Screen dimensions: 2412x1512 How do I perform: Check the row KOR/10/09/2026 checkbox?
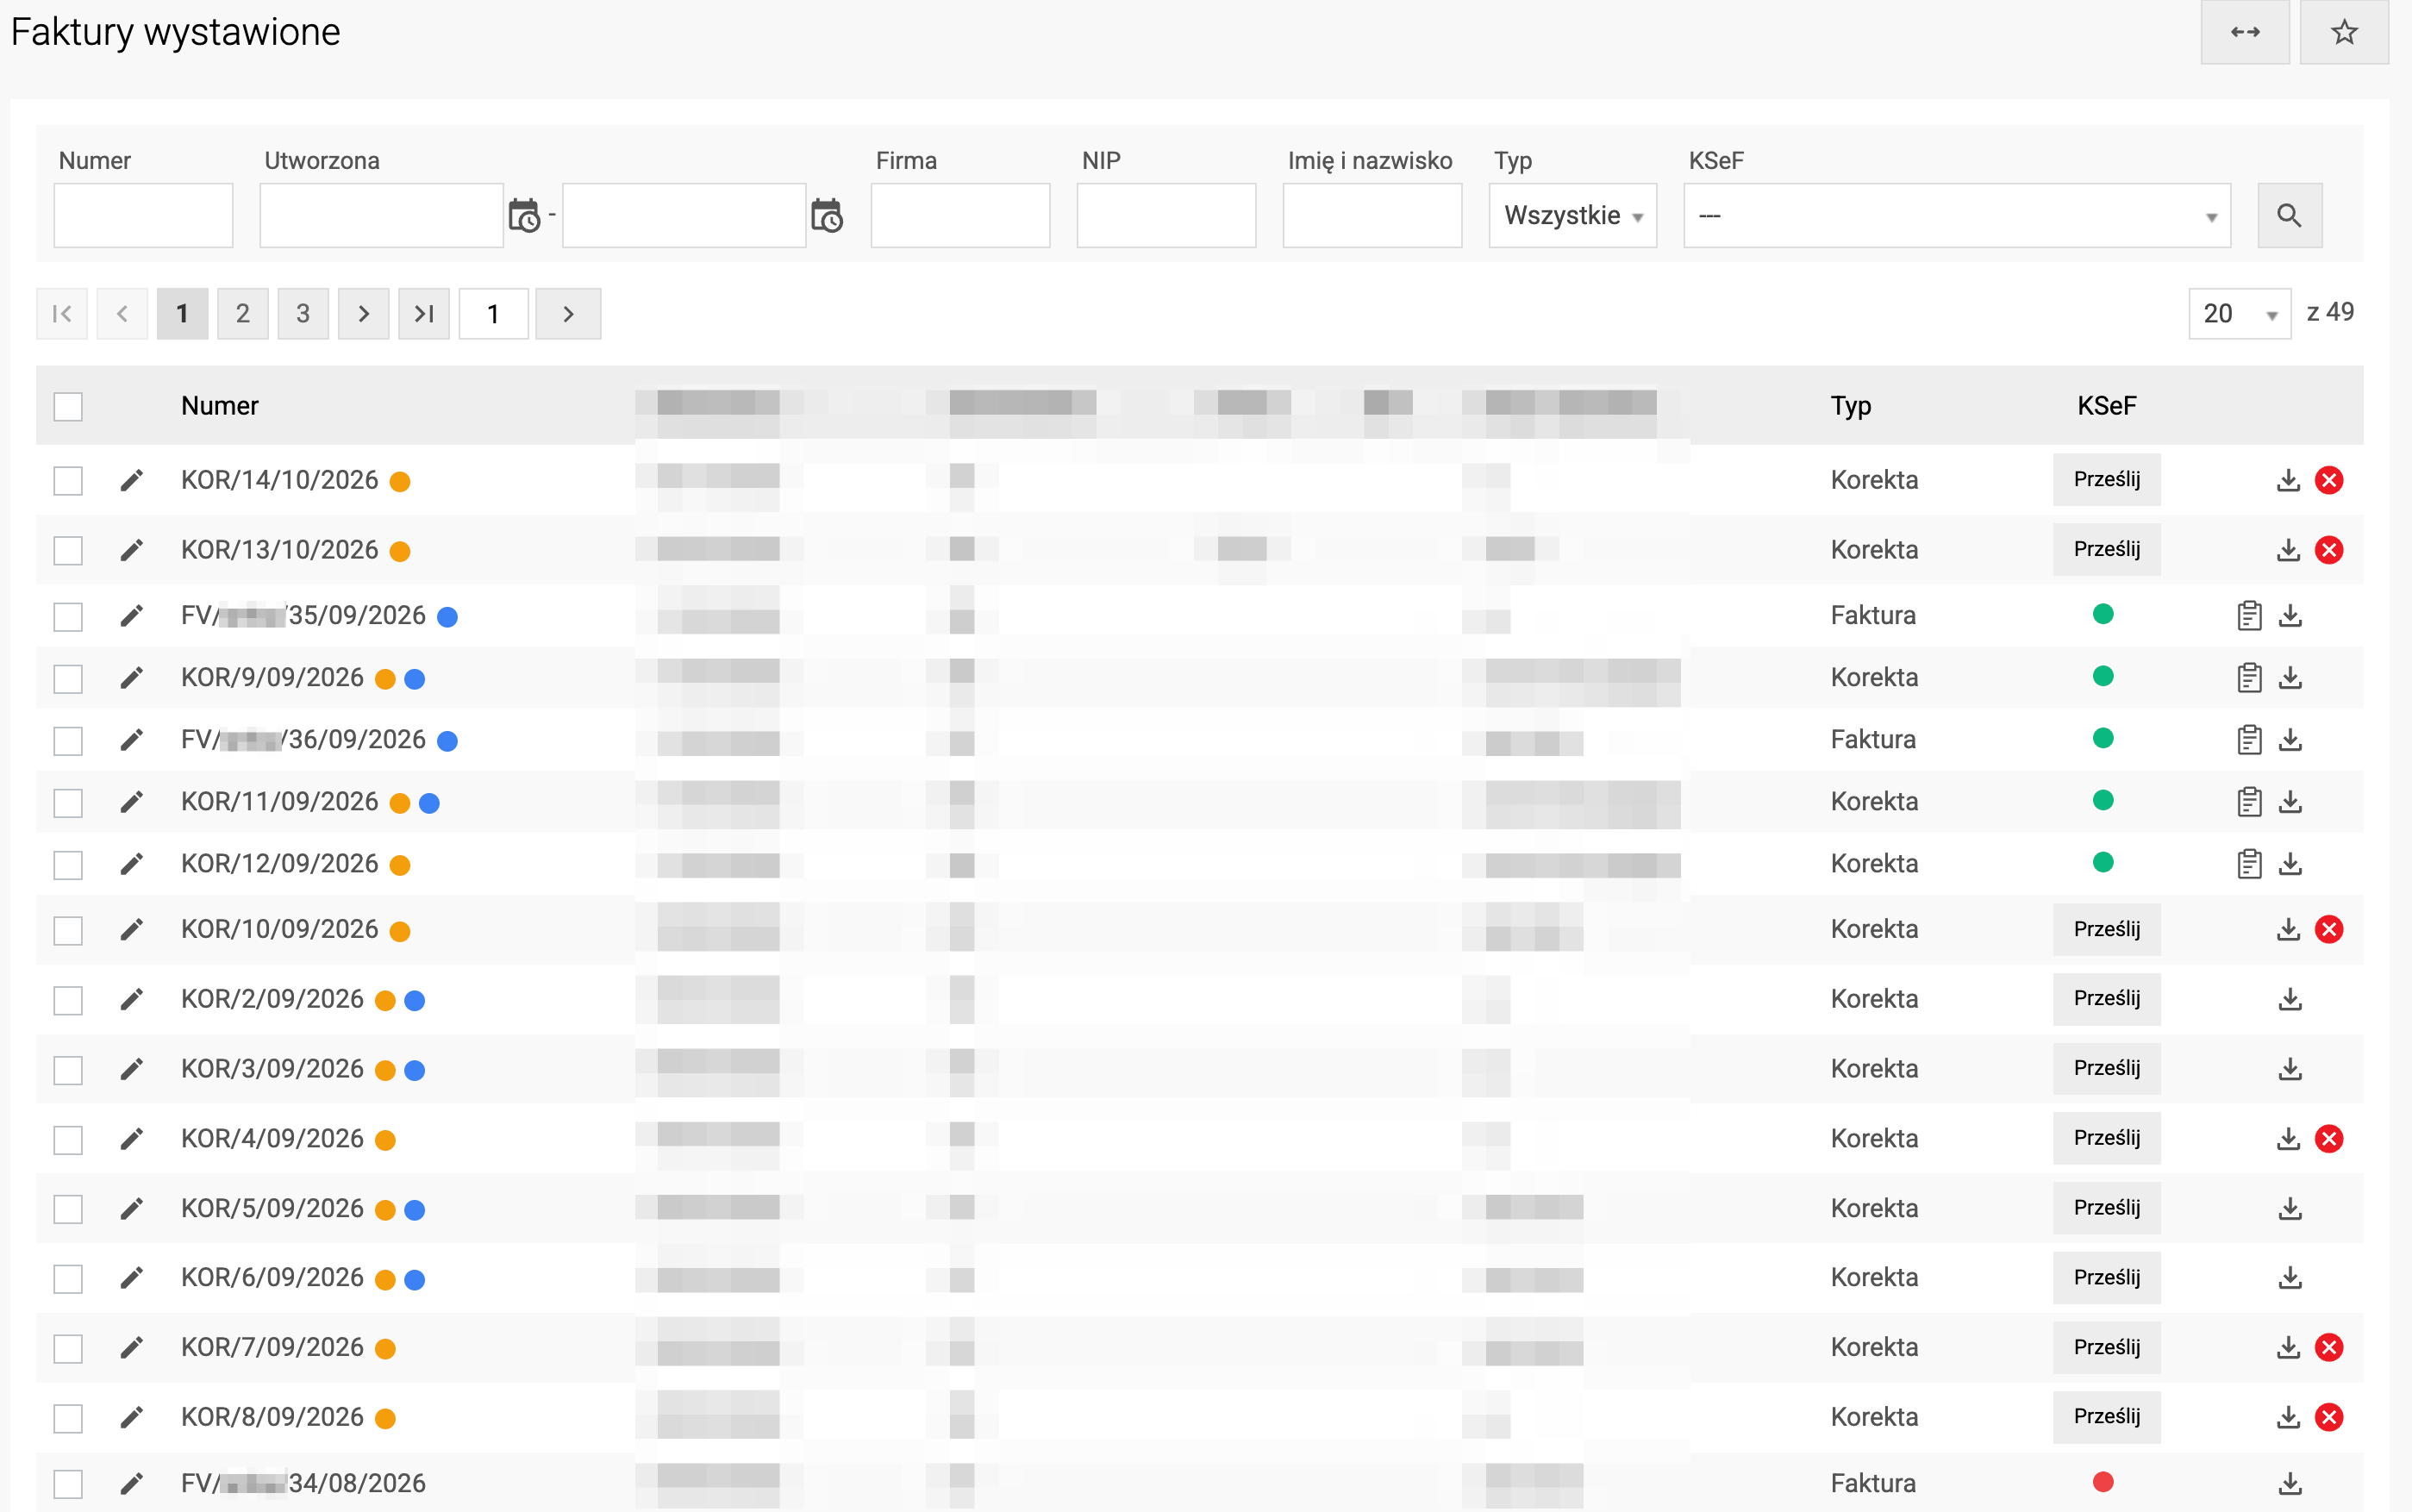(68, 930)
